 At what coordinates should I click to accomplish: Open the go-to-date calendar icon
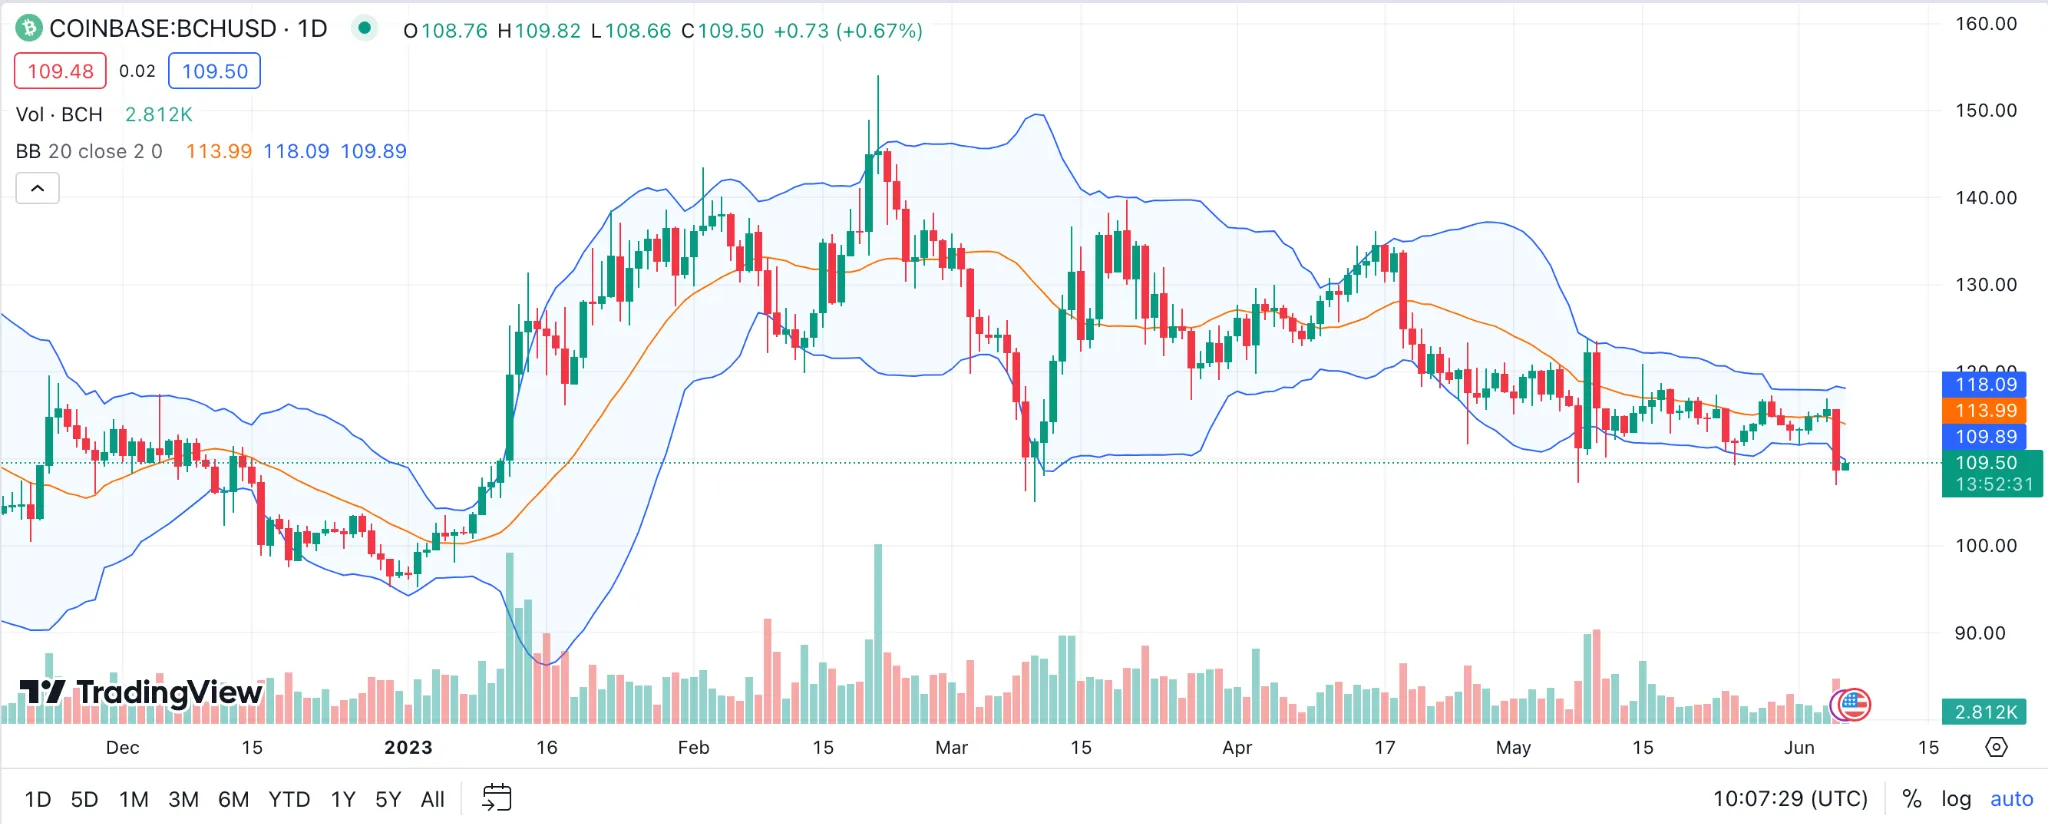[496, 798]
